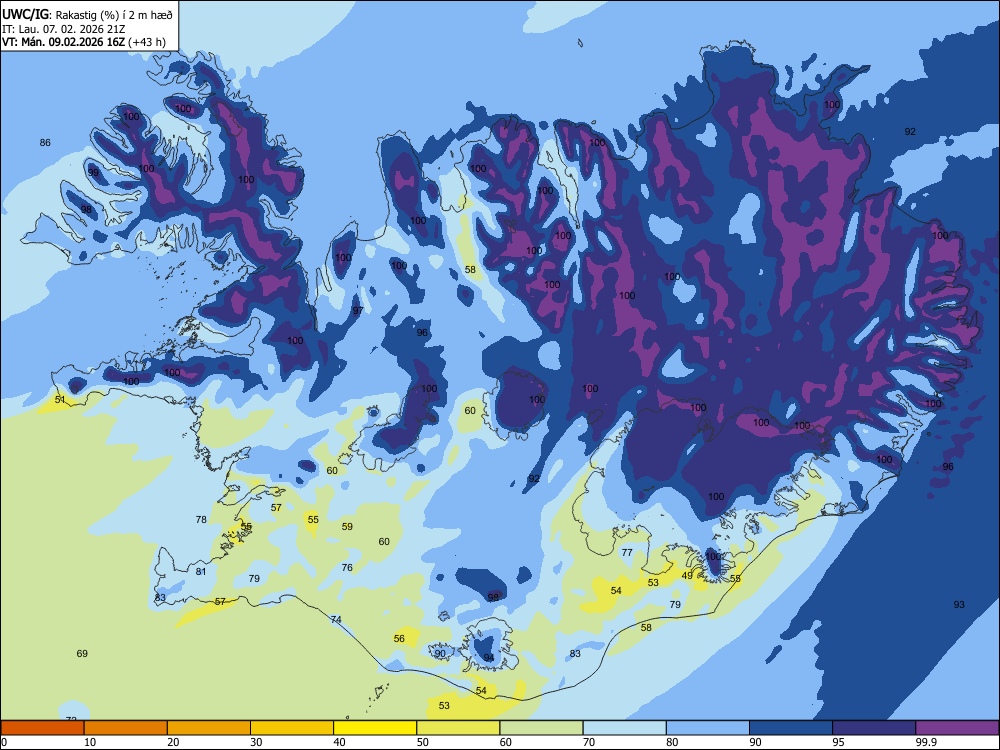
Task: Click the '94' value on the island
Action: coord(489,658)
